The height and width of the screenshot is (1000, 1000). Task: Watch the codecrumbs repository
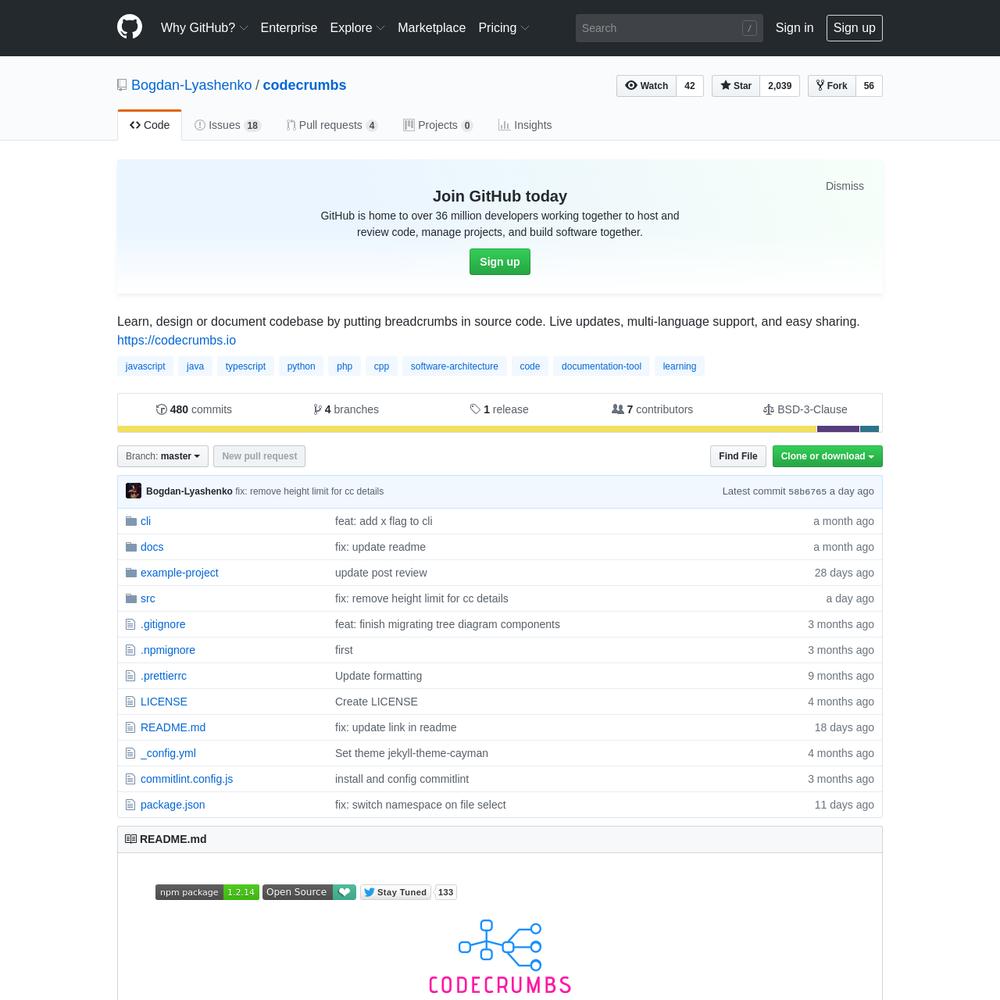[647, 85]
